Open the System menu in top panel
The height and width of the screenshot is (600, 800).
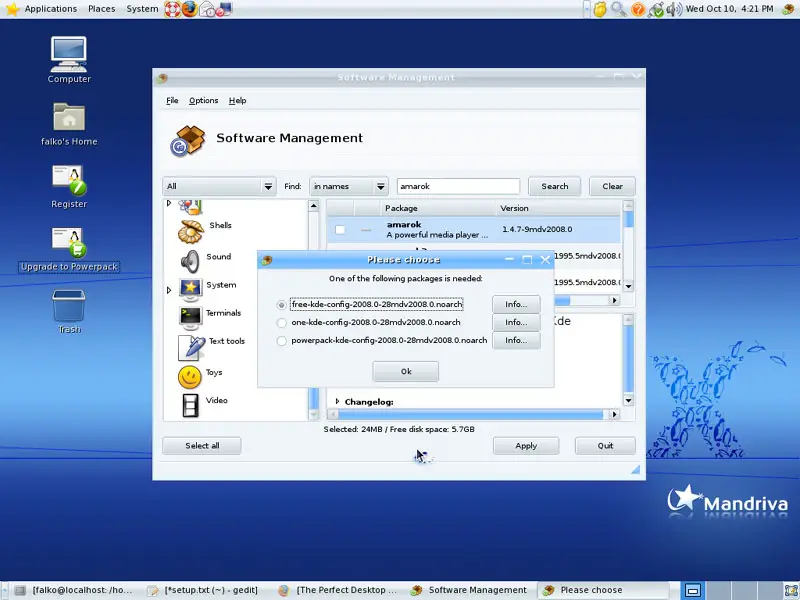coord(142,9)
